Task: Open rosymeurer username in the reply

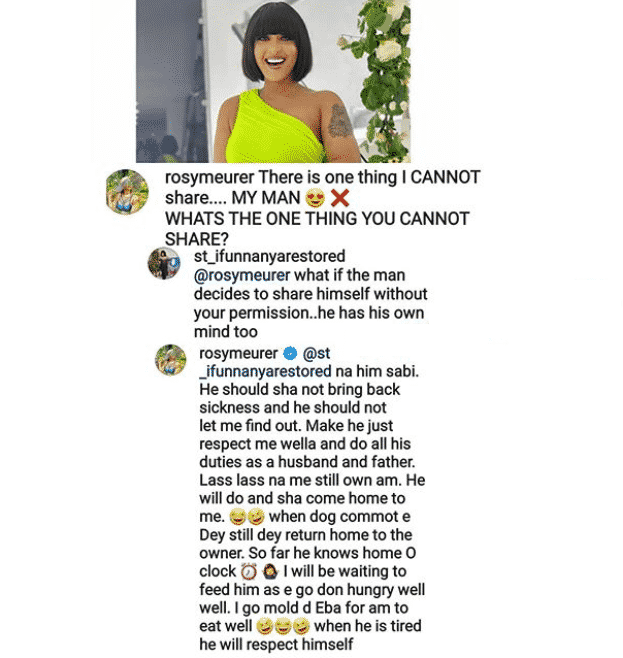Action: click(238, 353)
